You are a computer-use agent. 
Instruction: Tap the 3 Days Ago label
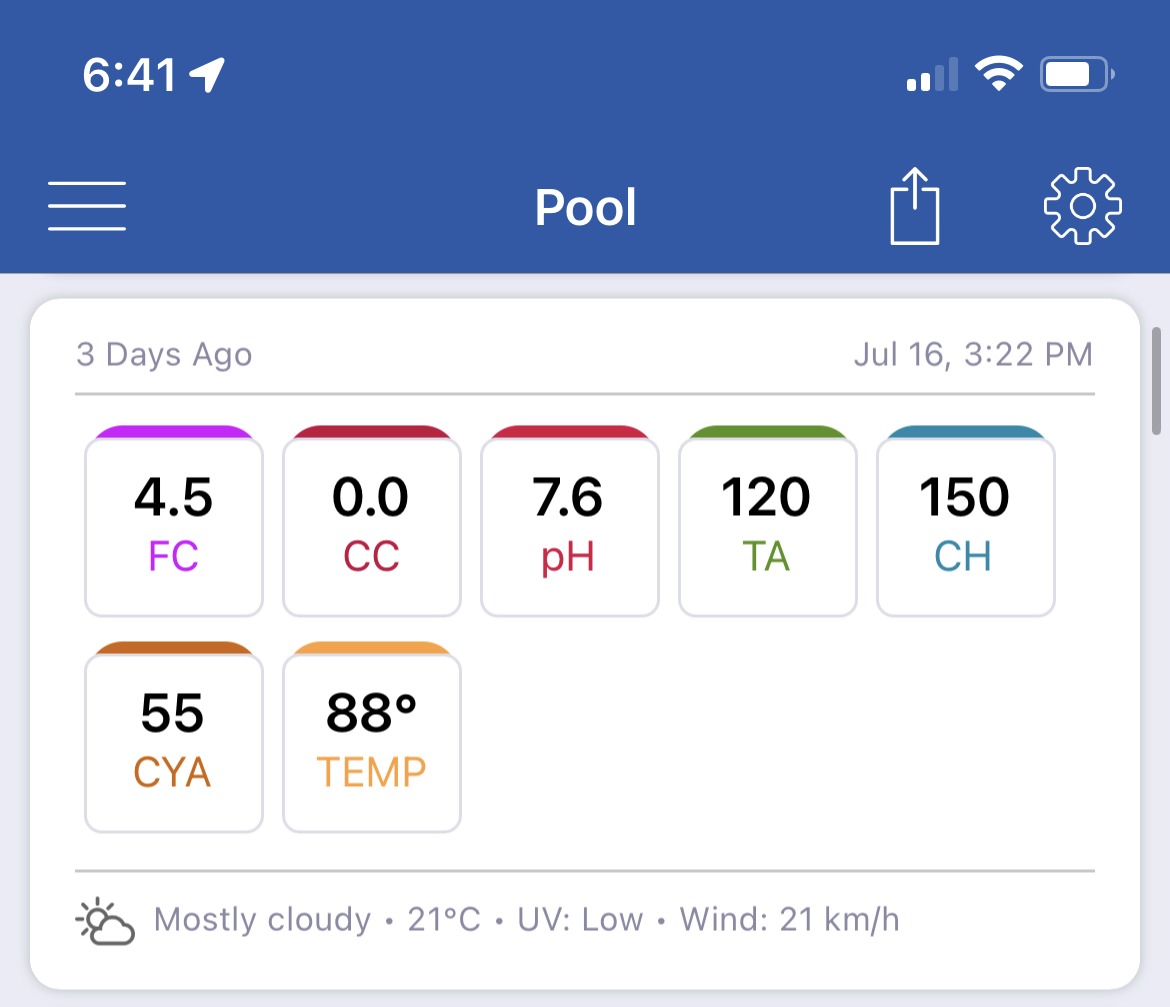coord(164,354)
